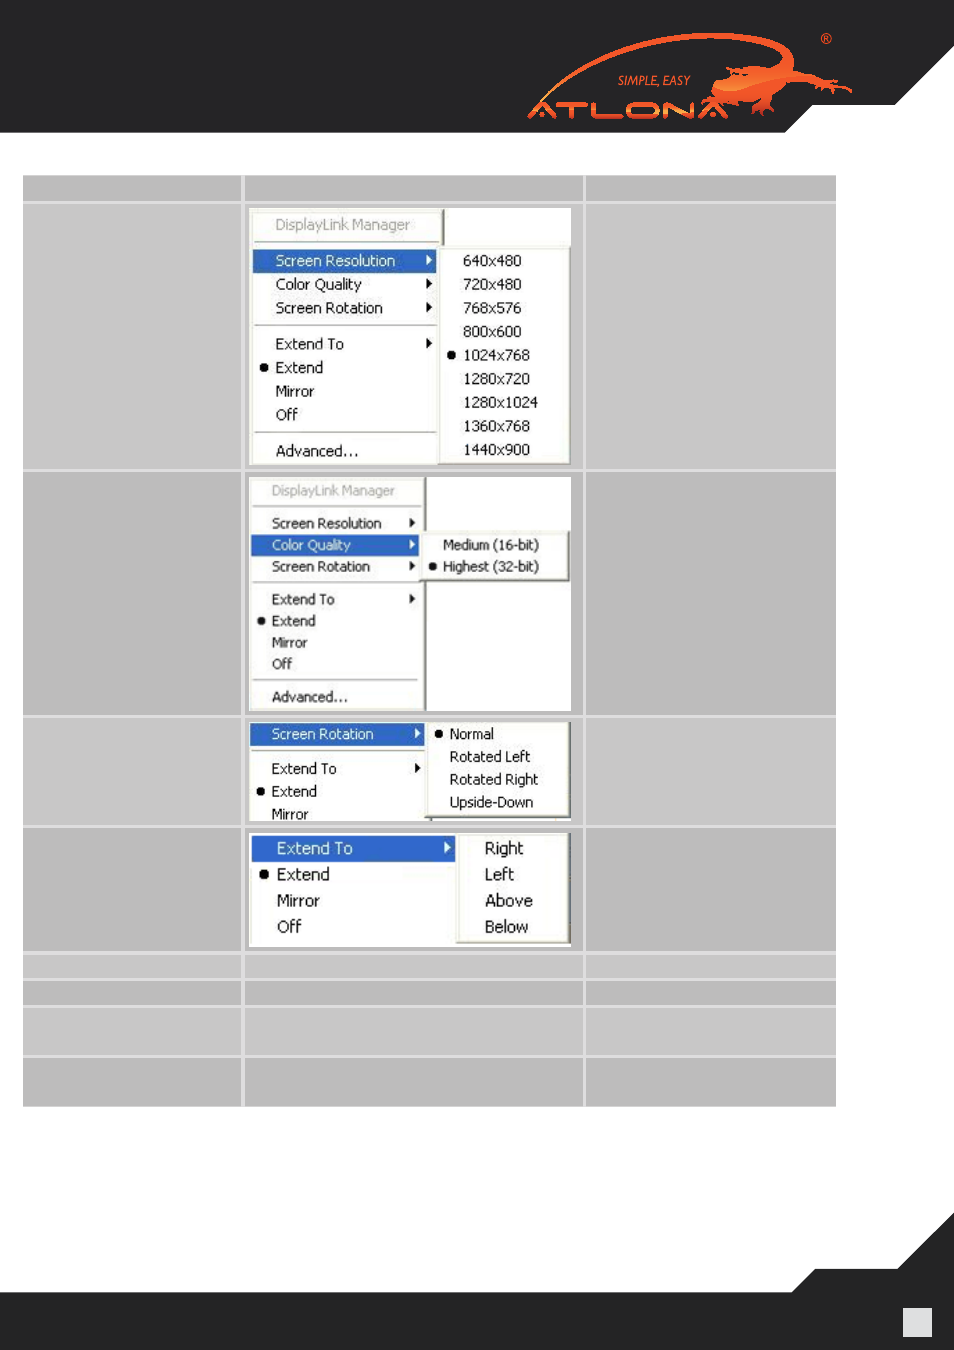The height and width of the screenshot is (1350, 954).
Task: Choose Upside-Down rotation
Action: click(491, 802)
